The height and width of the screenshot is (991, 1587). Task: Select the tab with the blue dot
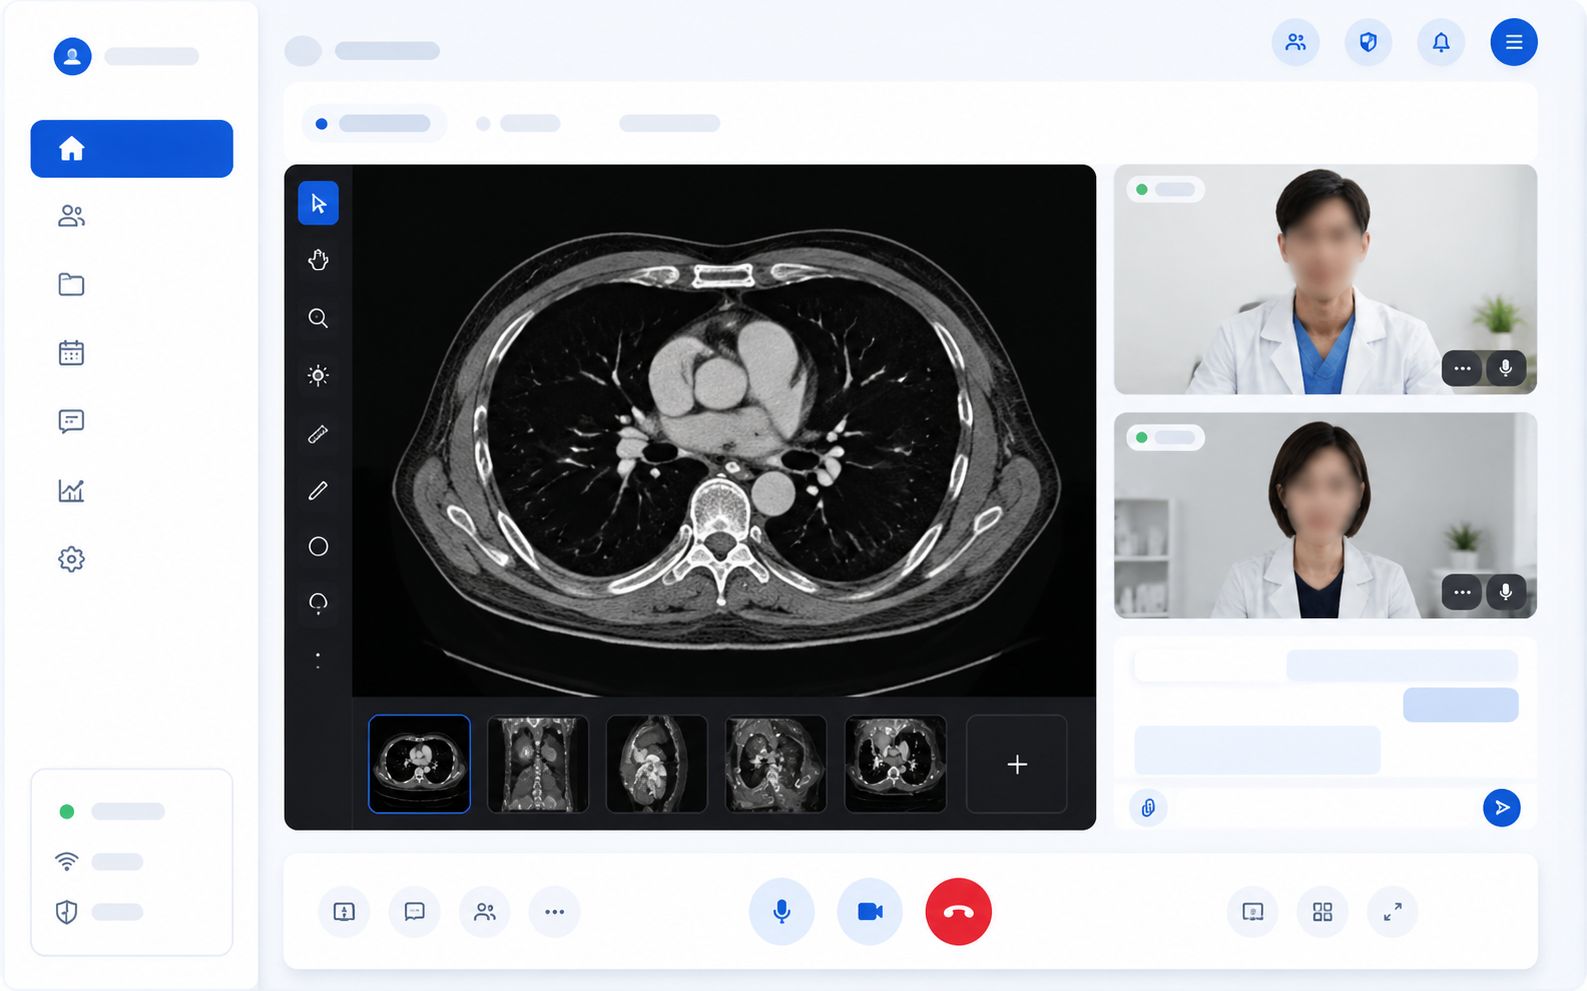click(374, 124)
